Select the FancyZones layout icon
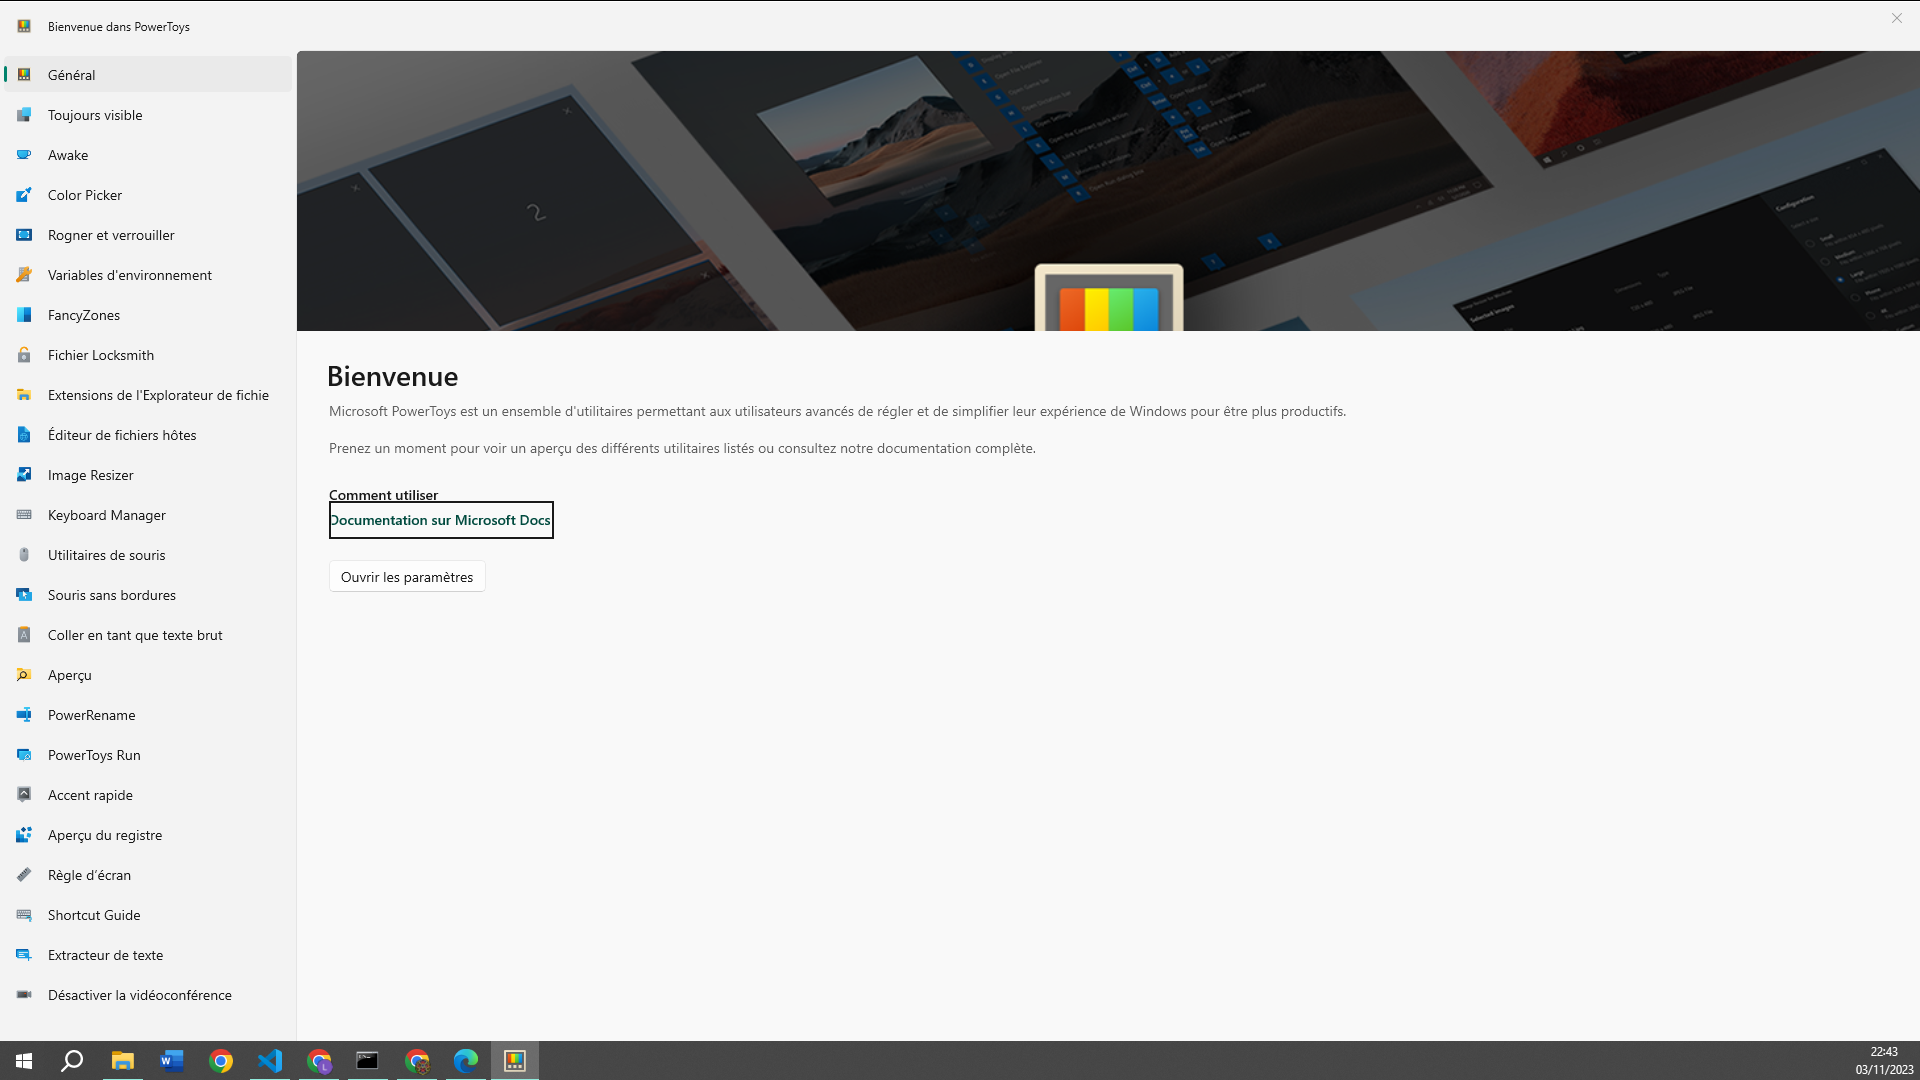 coord(24,315)
